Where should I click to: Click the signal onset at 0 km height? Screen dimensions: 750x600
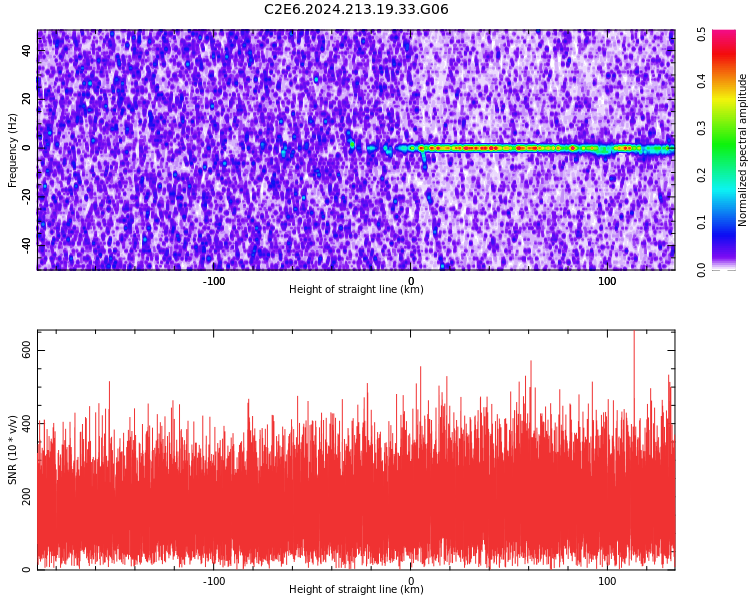pos(410,148)
